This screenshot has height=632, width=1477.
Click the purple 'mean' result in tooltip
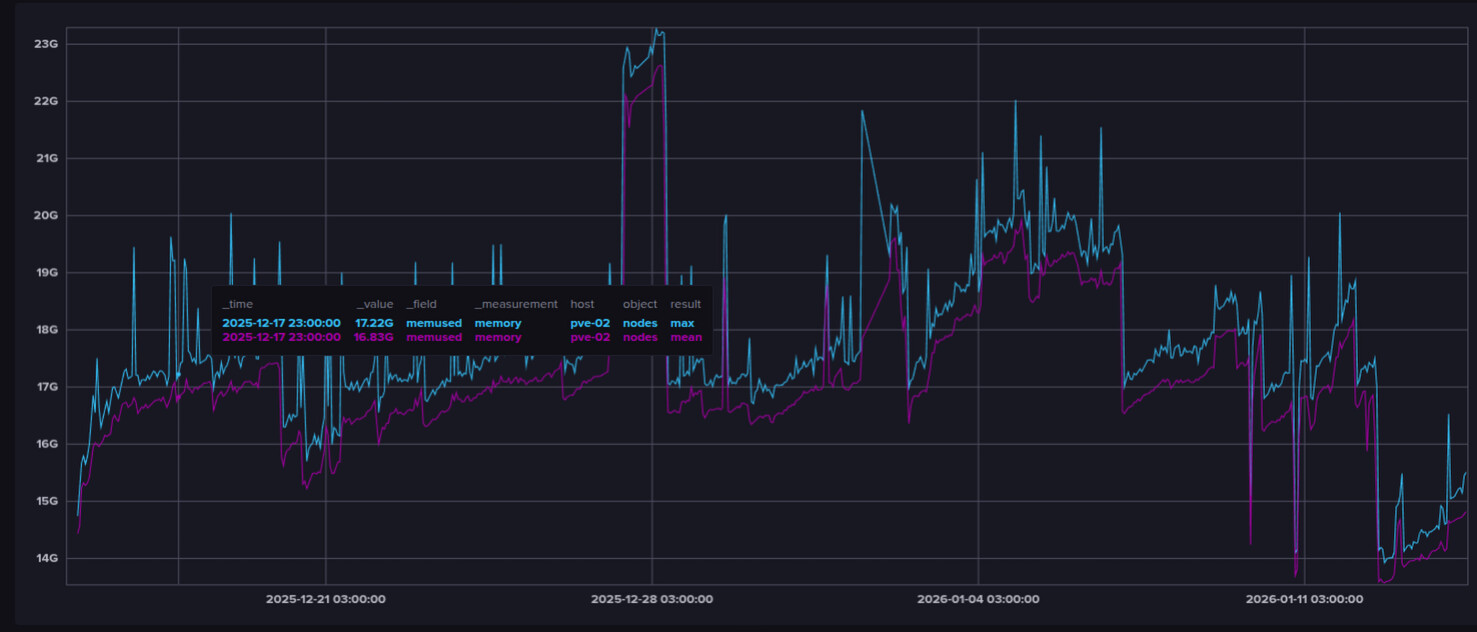(x=685, y=337)
